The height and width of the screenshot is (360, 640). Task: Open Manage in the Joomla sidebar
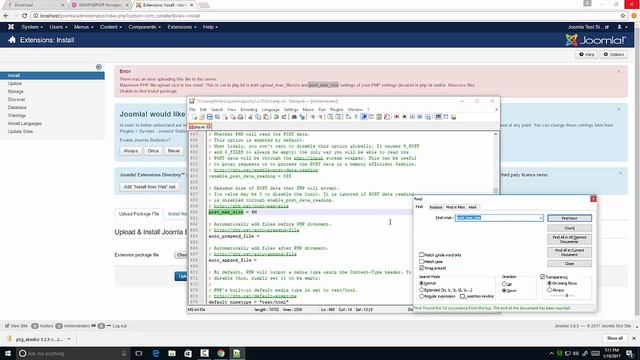point(16,91)
